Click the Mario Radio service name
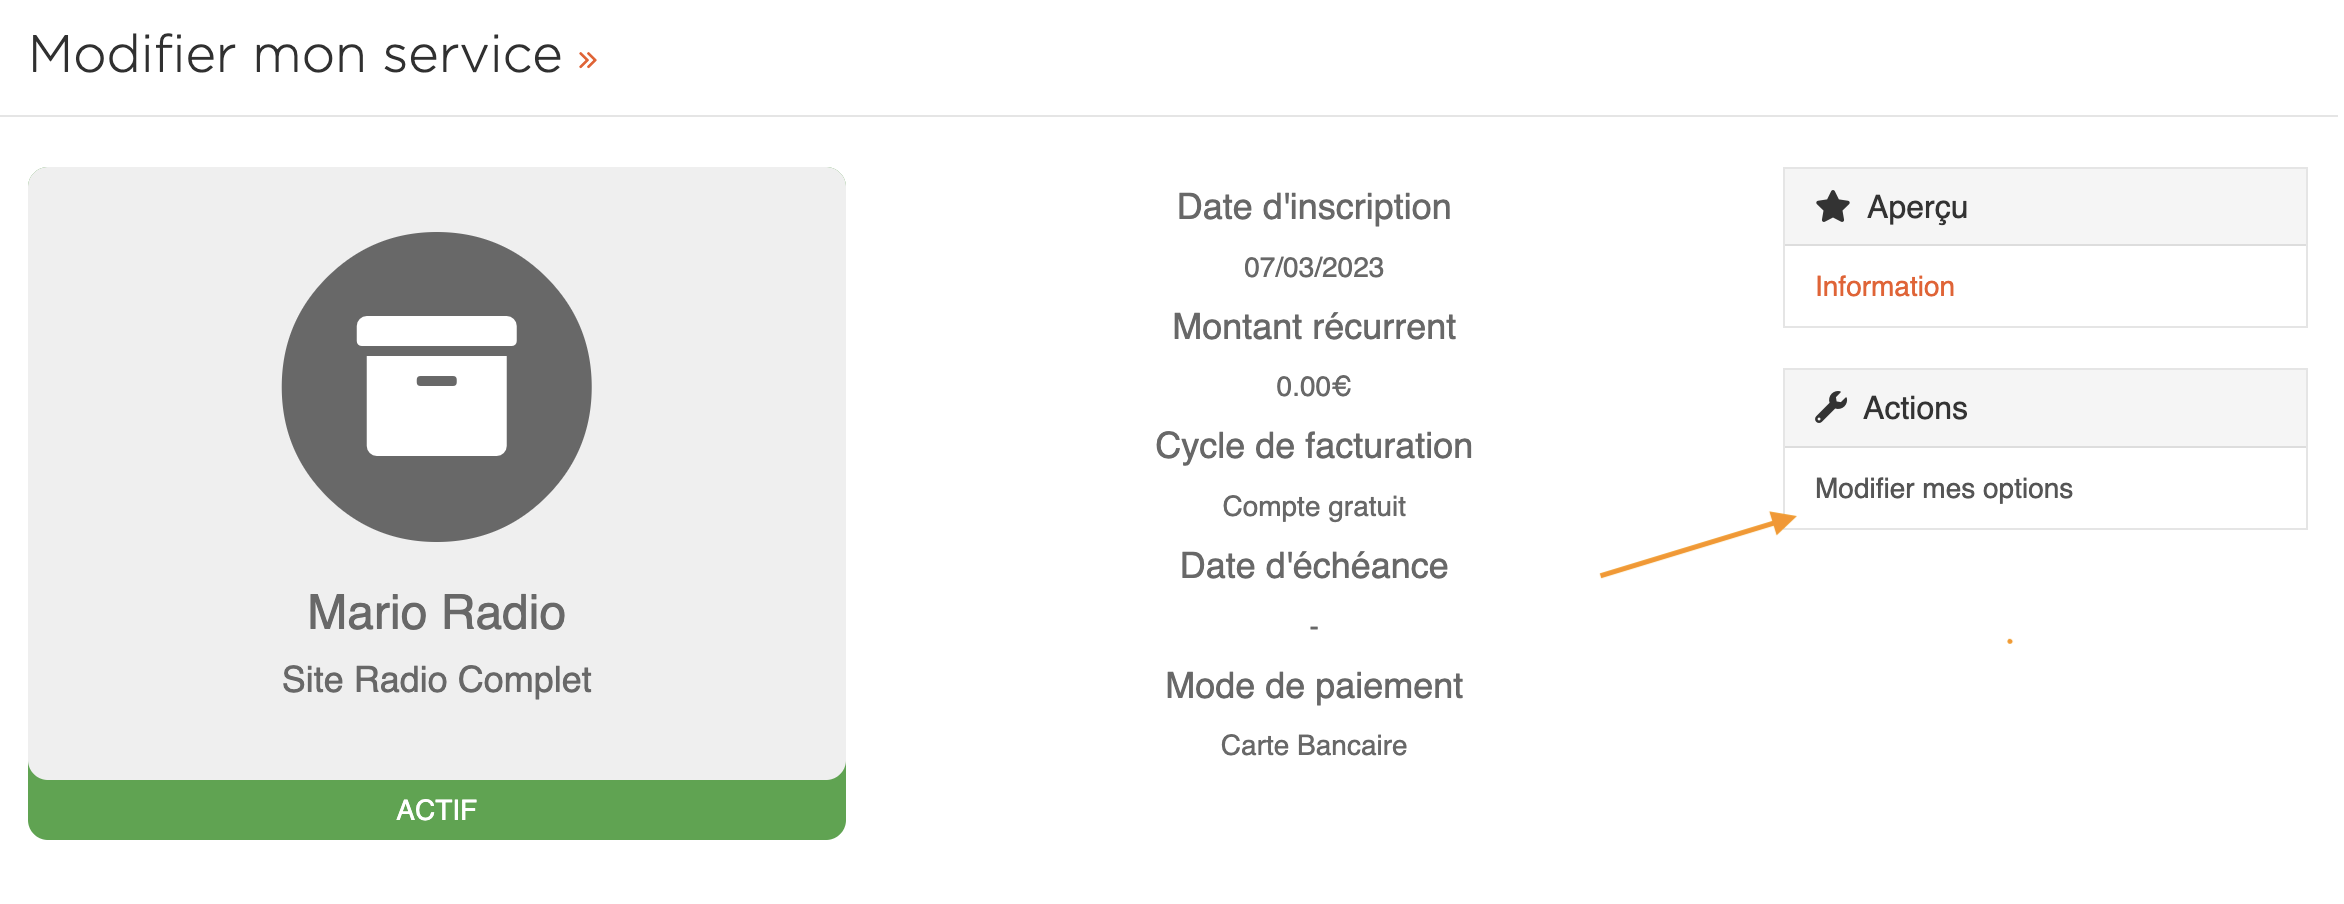The image size is (2344, 904). click(436, 612)
